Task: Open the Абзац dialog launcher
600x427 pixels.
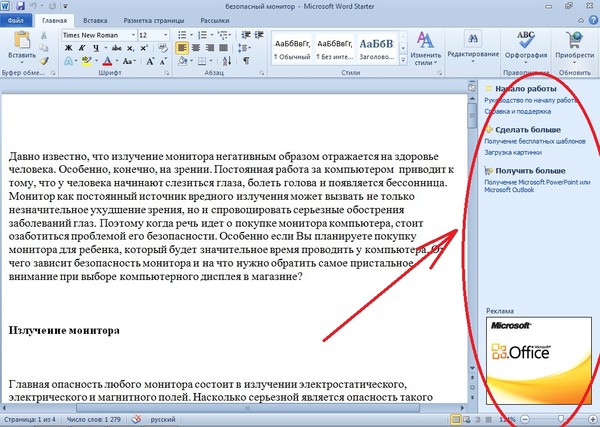Action: pyautogui.click(x=262, y=73)
